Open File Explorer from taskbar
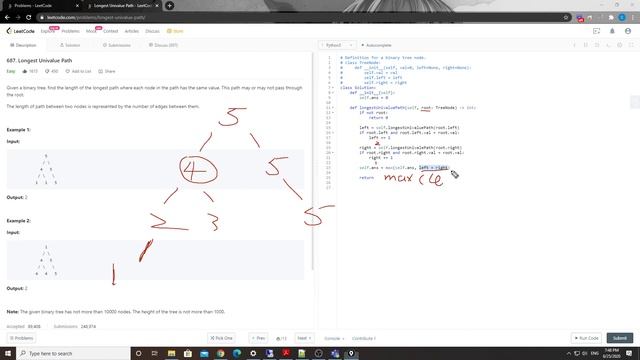This screenshot has height=360, width=640. click(171, 353)
